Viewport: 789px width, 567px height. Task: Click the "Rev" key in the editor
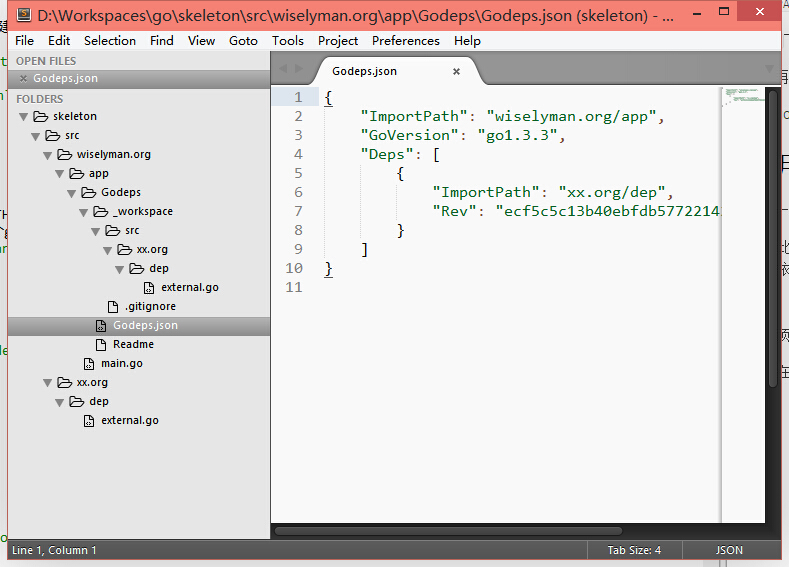pyautogui.click(x=454, y=211)
